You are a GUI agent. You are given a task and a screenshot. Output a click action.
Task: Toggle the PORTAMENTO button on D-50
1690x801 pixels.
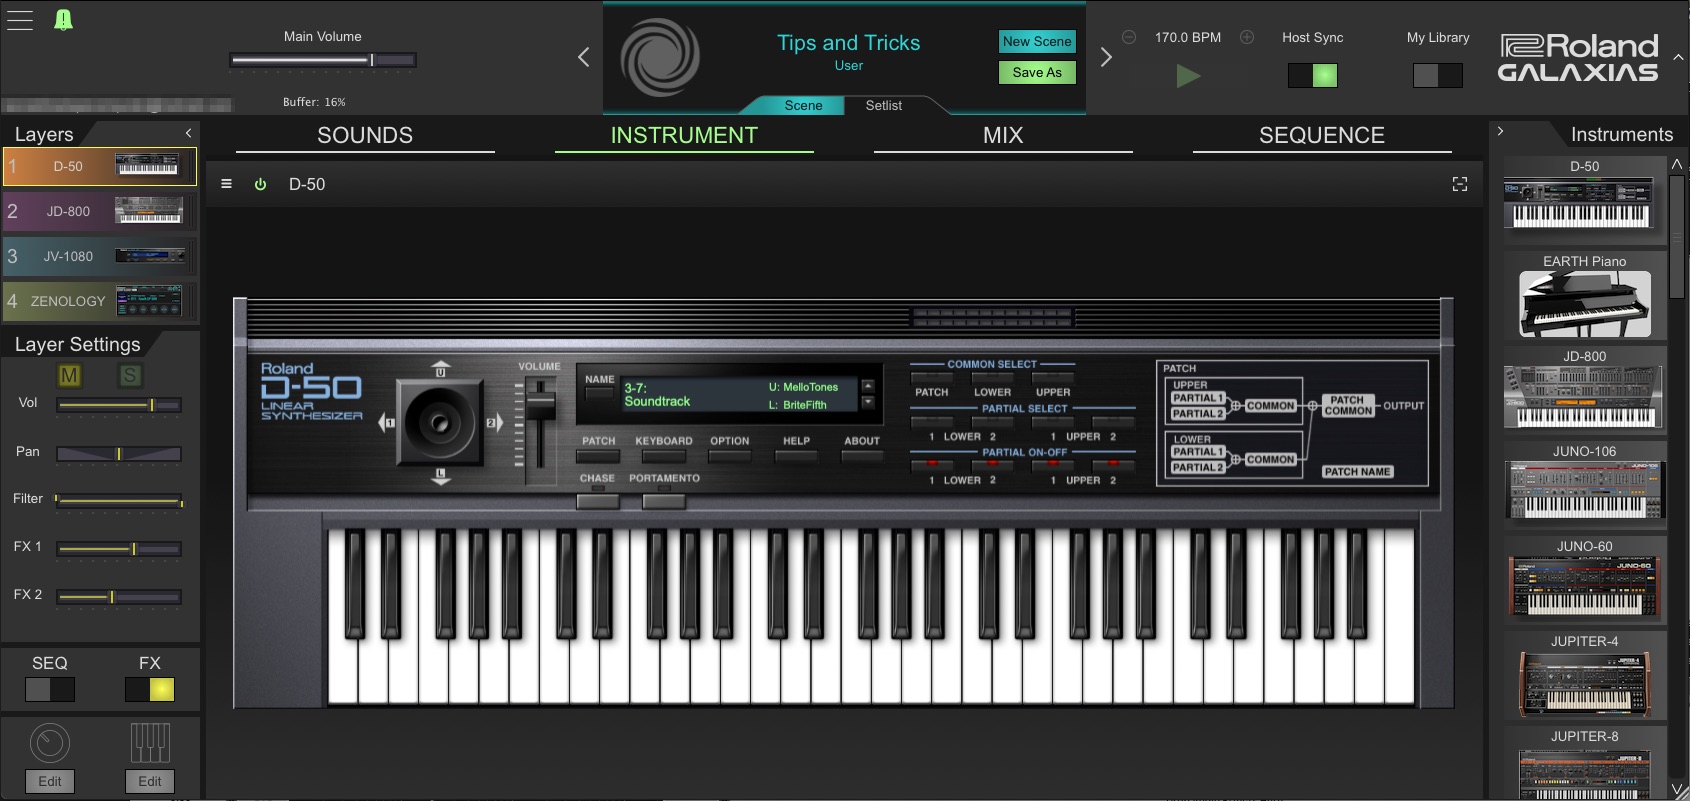tap(664, 500)
